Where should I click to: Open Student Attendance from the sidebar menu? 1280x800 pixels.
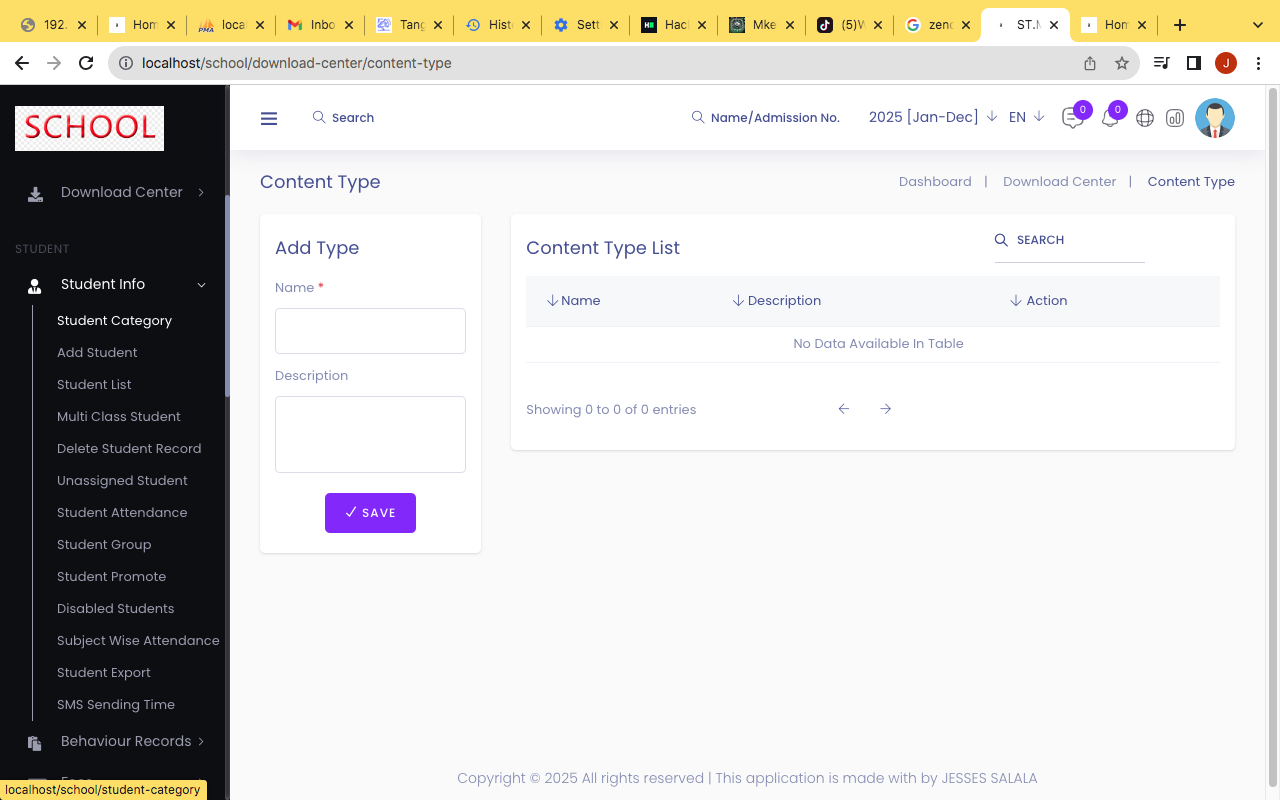(x=122, y=512)
